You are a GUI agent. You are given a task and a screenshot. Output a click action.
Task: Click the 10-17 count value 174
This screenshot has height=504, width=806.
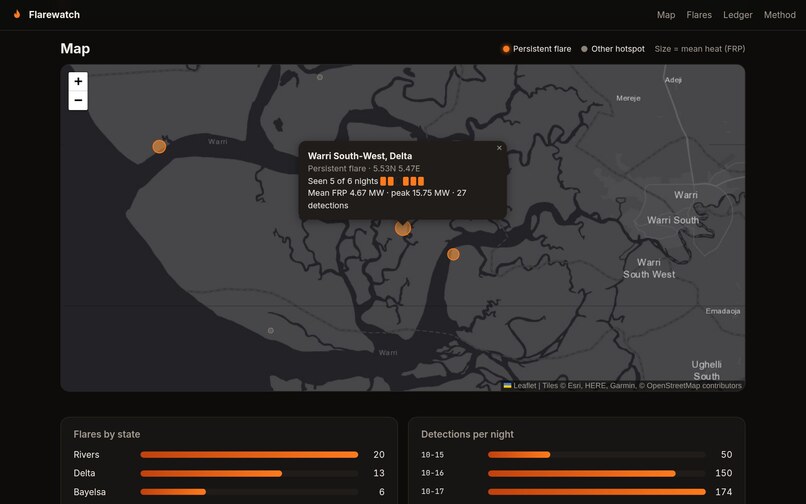click(x=724, y=492)
